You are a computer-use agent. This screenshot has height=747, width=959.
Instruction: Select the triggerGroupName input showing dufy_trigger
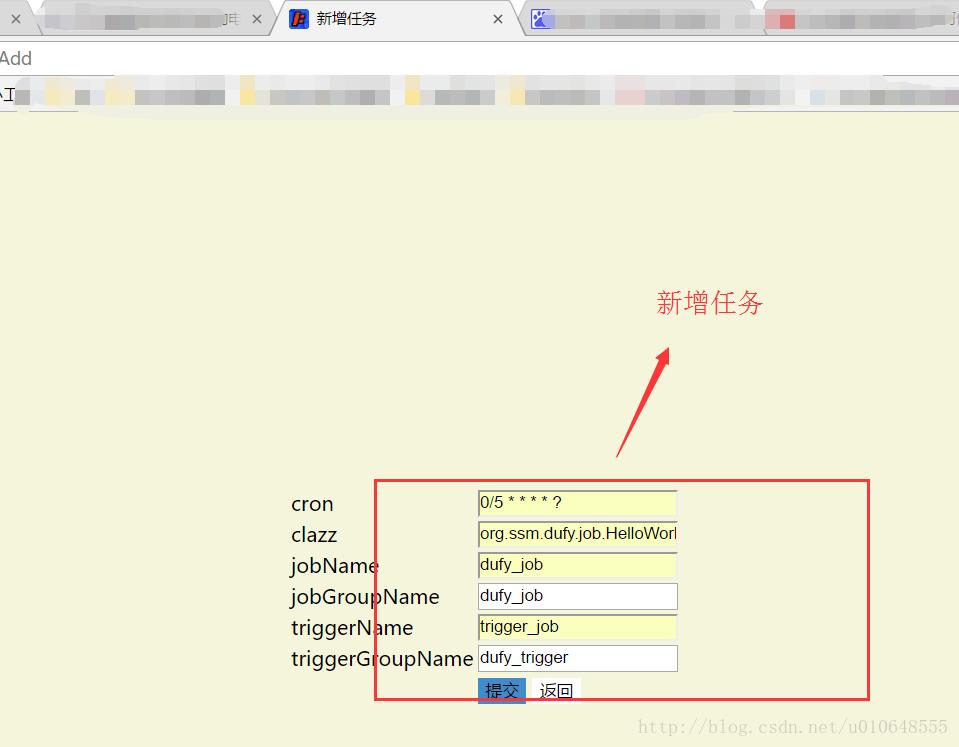coord(577,658)
